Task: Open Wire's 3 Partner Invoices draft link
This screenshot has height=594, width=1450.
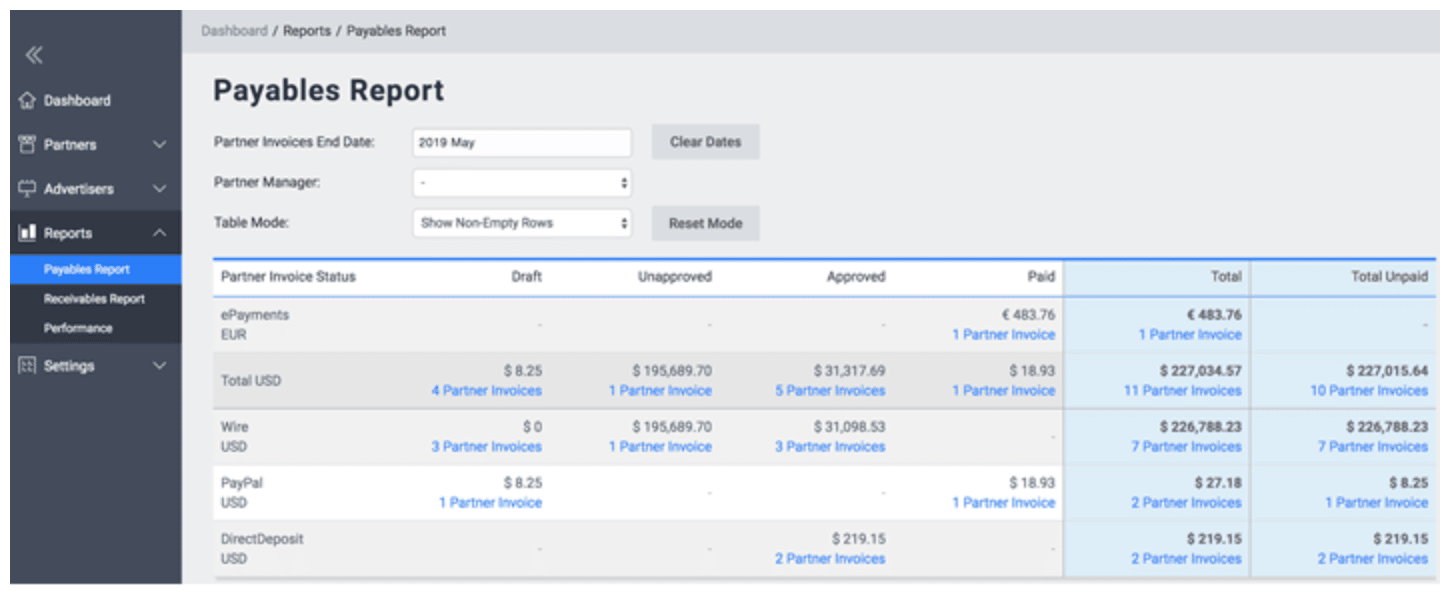Action: tap(486, 447)
